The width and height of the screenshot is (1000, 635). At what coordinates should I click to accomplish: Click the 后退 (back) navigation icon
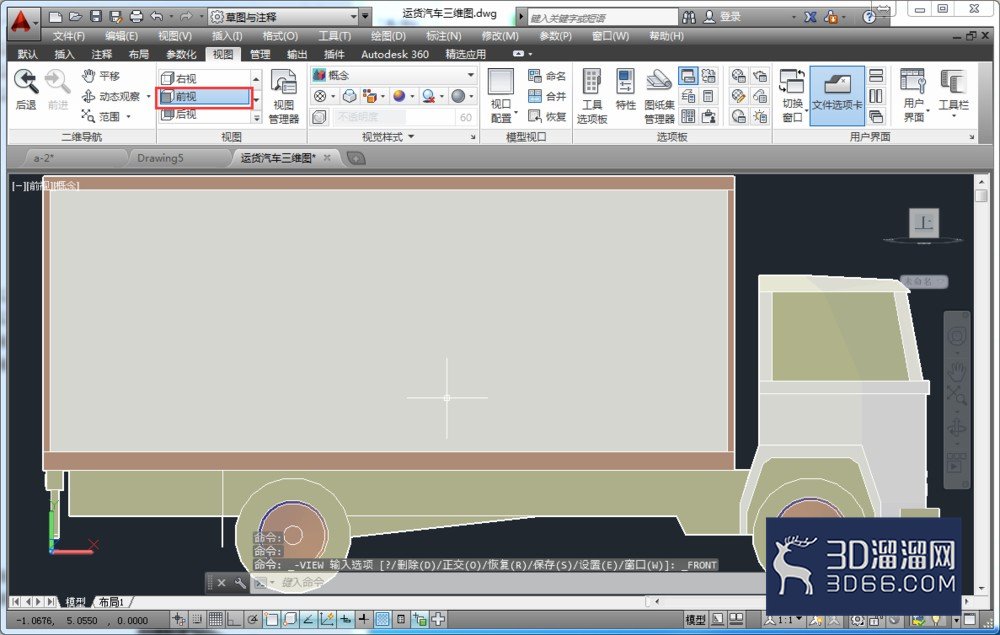pyautogui.click(x=26, y=83)
